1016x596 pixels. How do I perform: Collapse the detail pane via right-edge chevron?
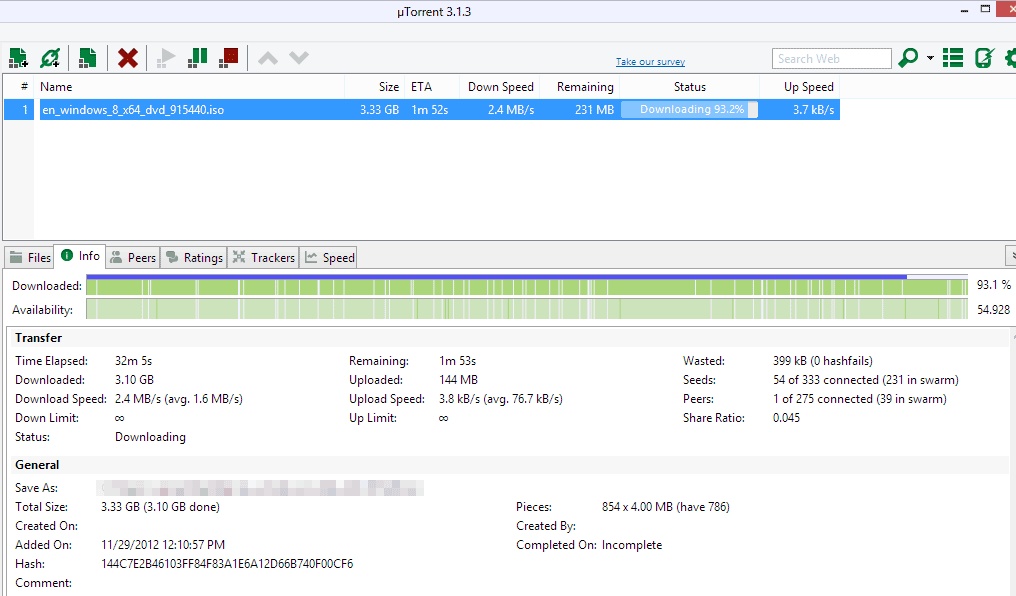(x=1010, y=255)
